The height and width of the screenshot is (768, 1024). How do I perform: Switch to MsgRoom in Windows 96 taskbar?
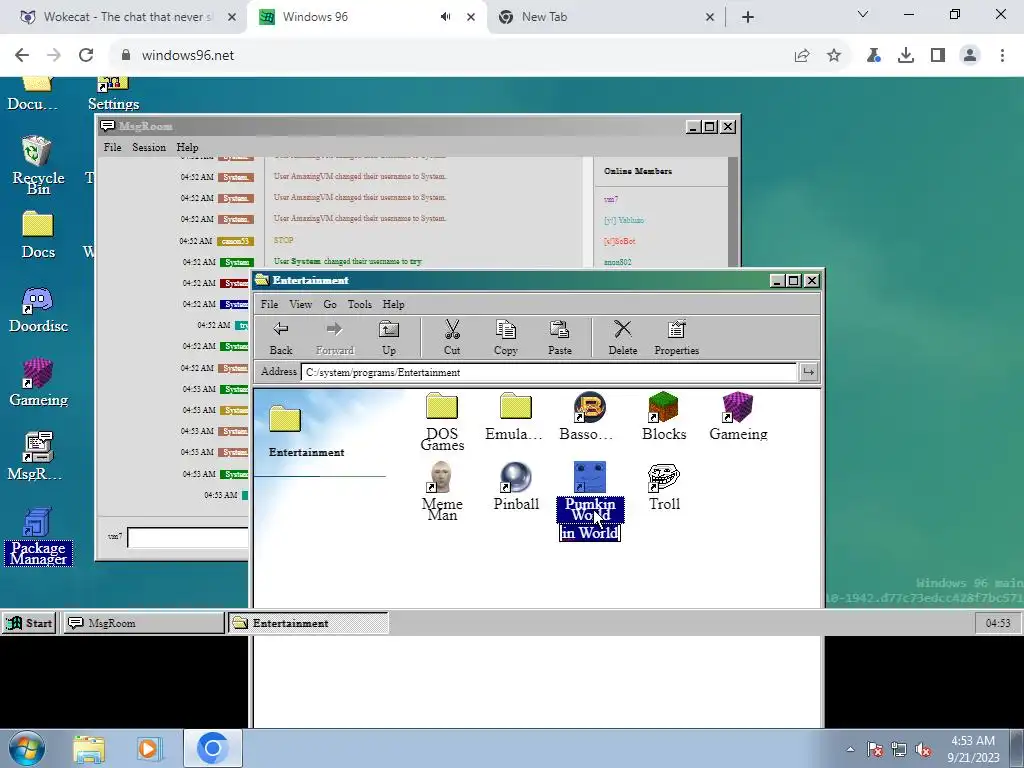click(x=143, y=623)
